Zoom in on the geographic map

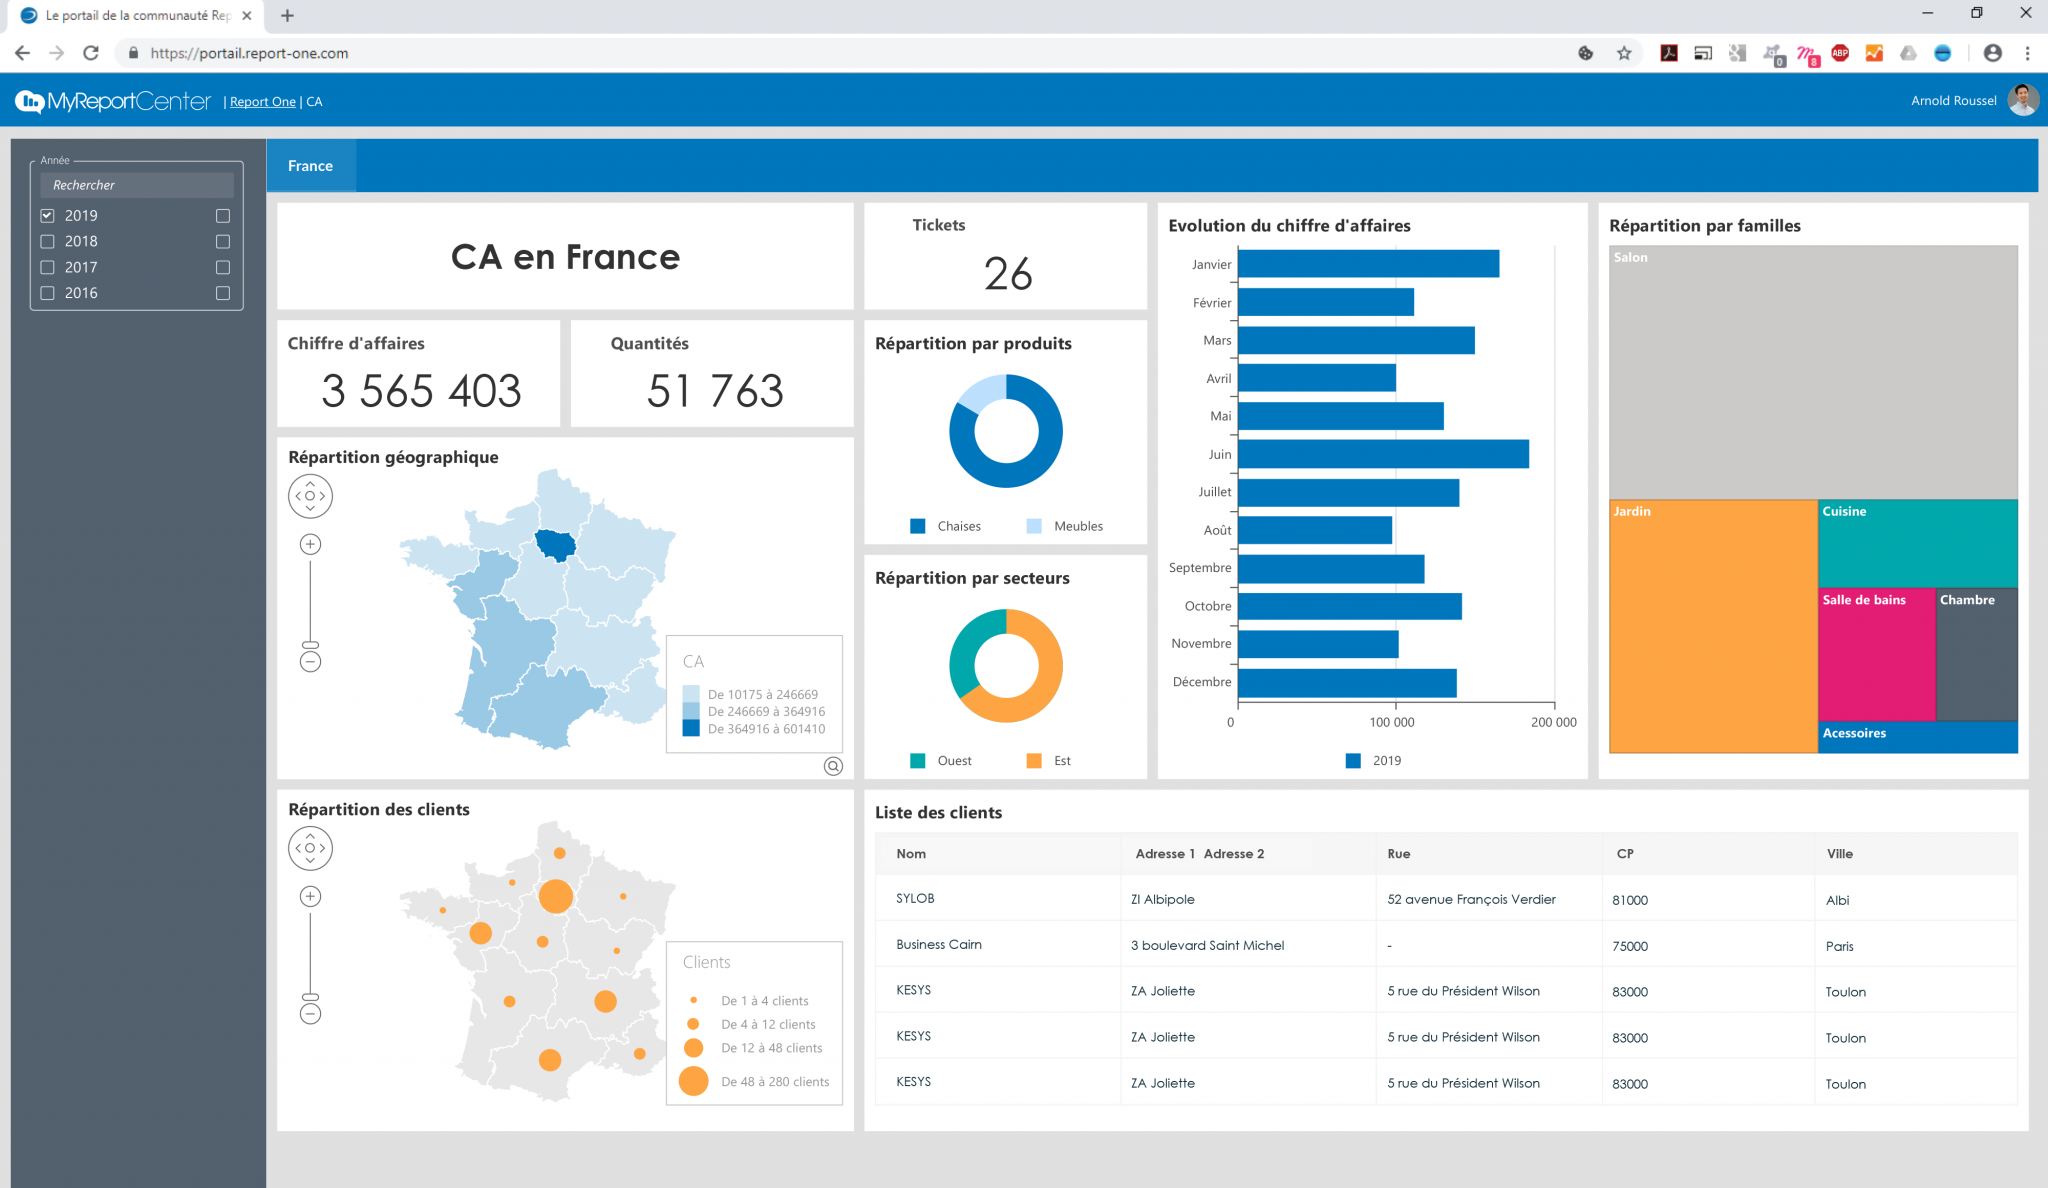click(310, 544)
